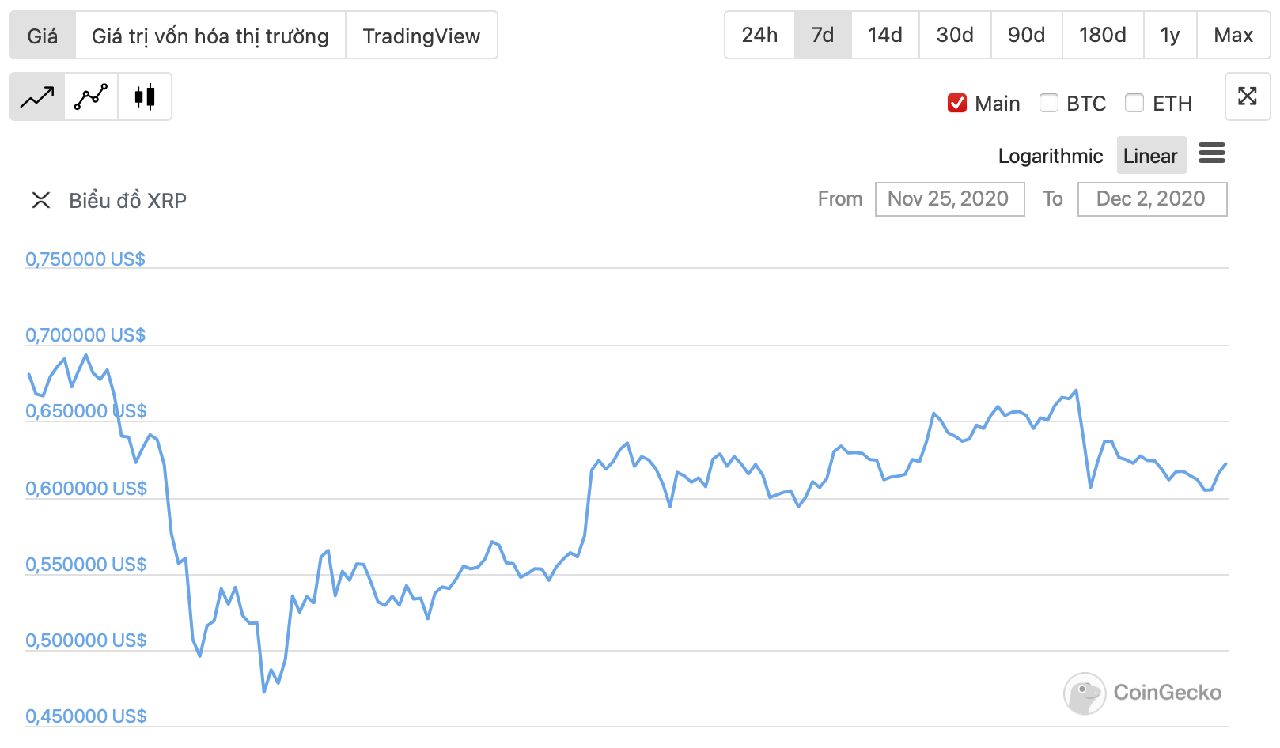Select the line chart view icon
The width and height of the screenshot is (1280, 748).
point(37,97)
